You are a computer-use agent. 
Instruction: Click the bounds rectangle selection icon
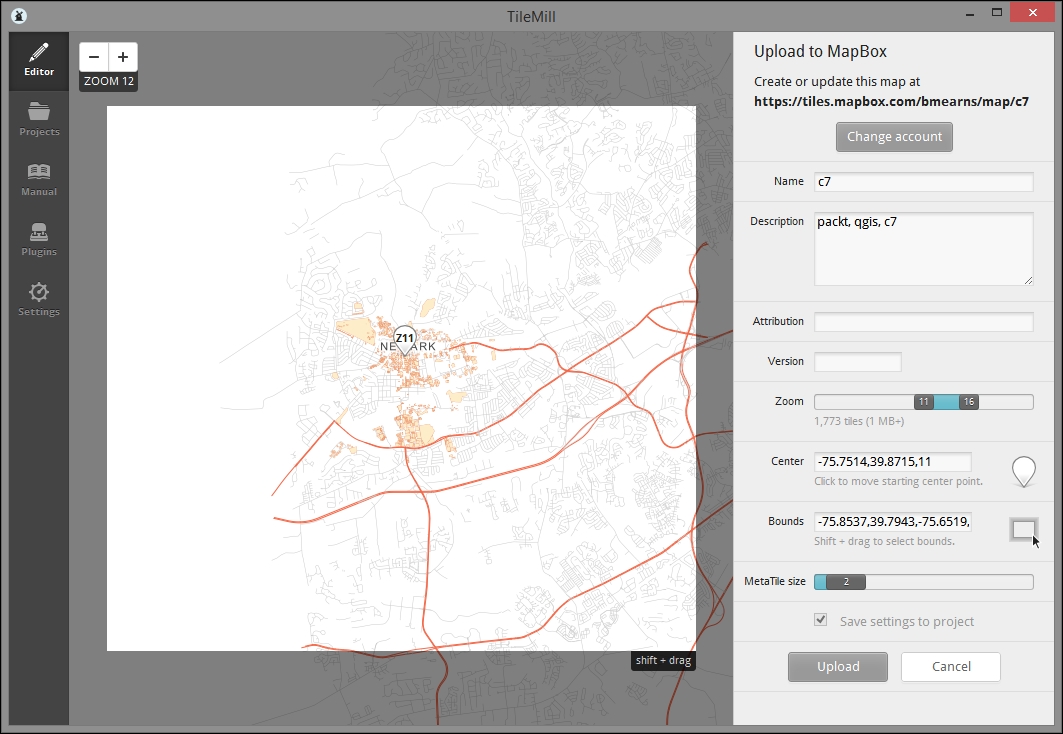(1023, 530)
